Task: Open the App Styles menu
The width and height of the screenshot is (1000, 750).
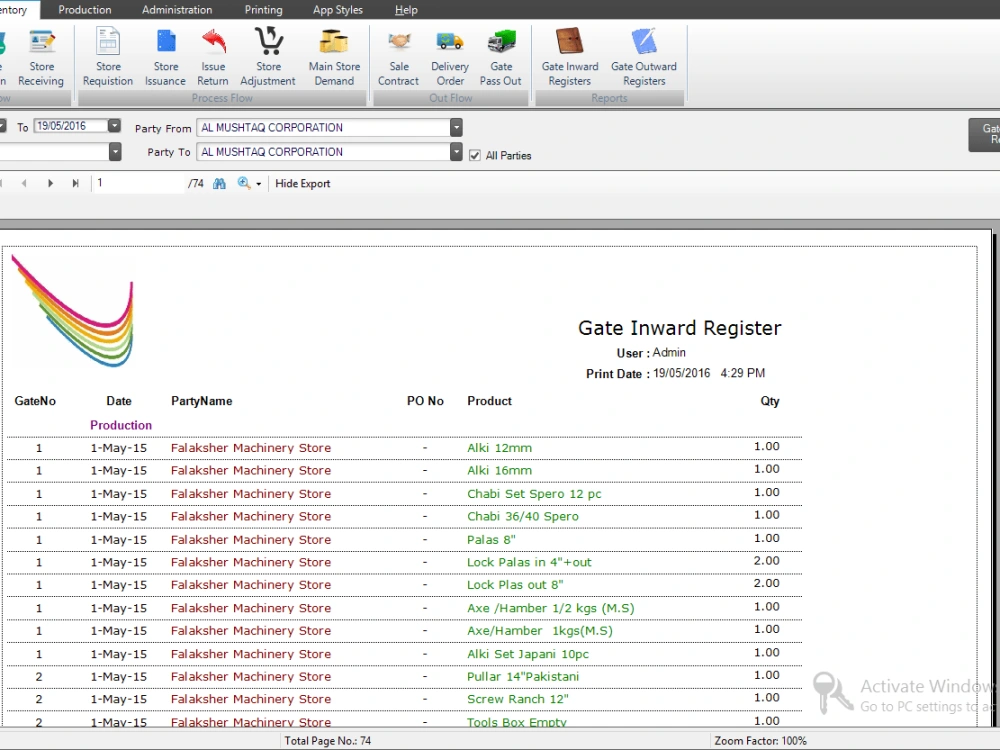Action: 337,10
